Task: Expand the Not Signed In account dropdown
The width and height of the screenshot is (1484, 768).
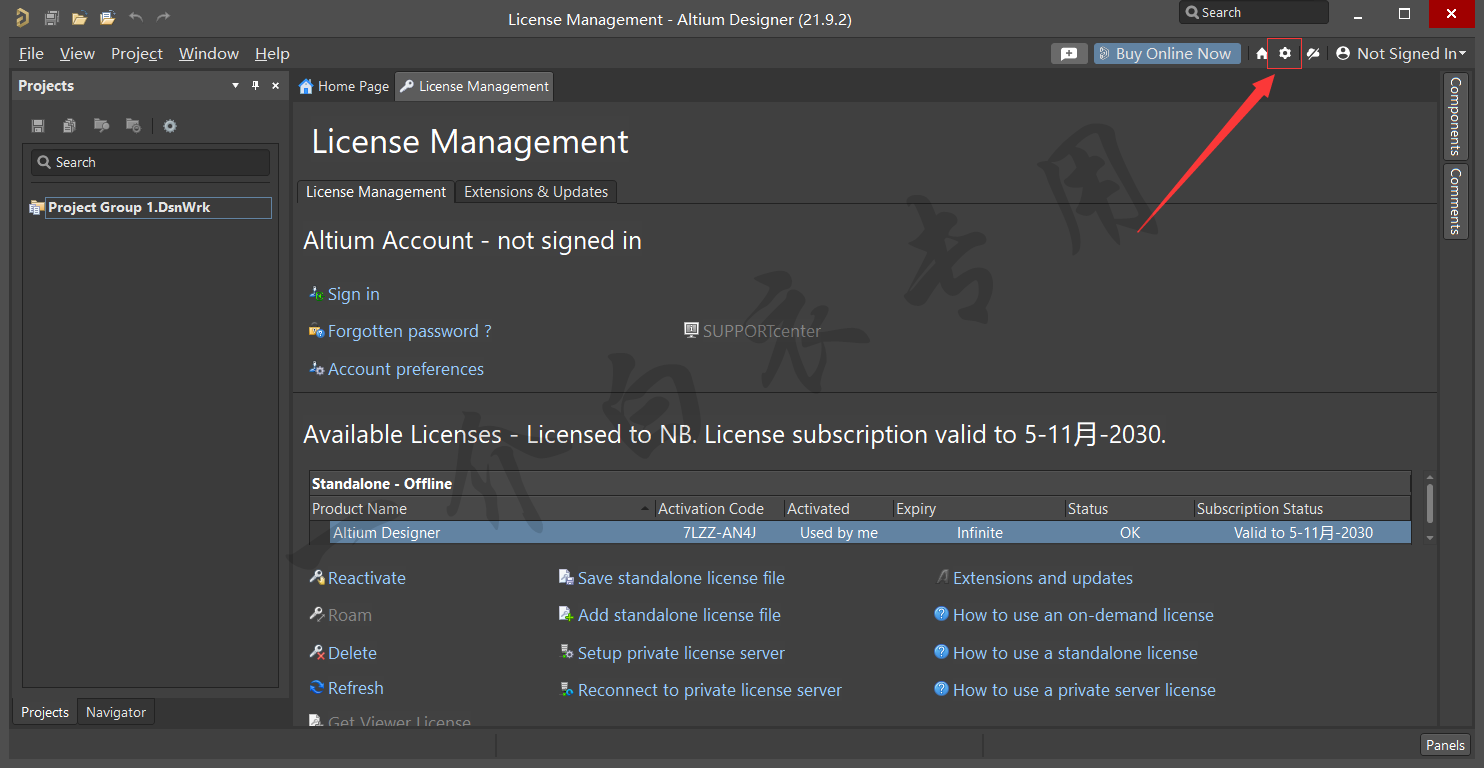Action: [x=1401, y=54]
